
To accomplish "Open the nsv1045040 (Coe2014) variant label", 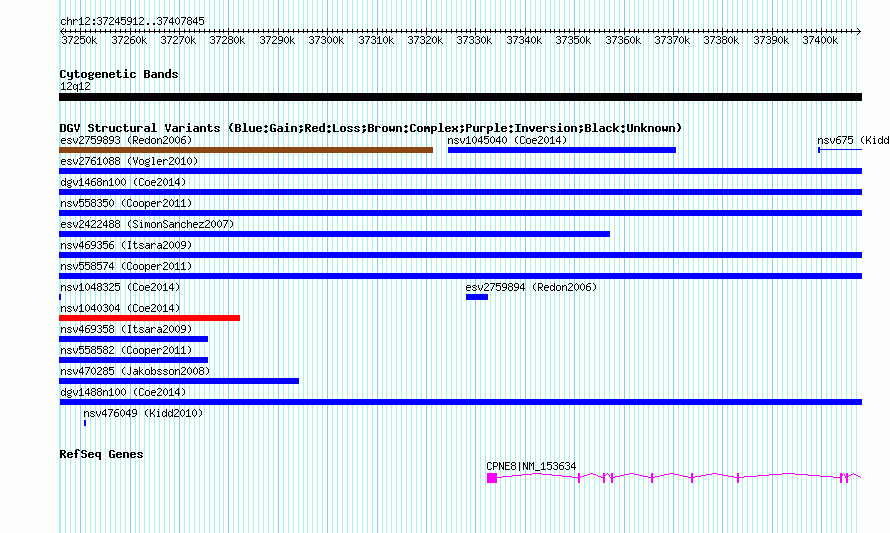I will pos(507,140).
